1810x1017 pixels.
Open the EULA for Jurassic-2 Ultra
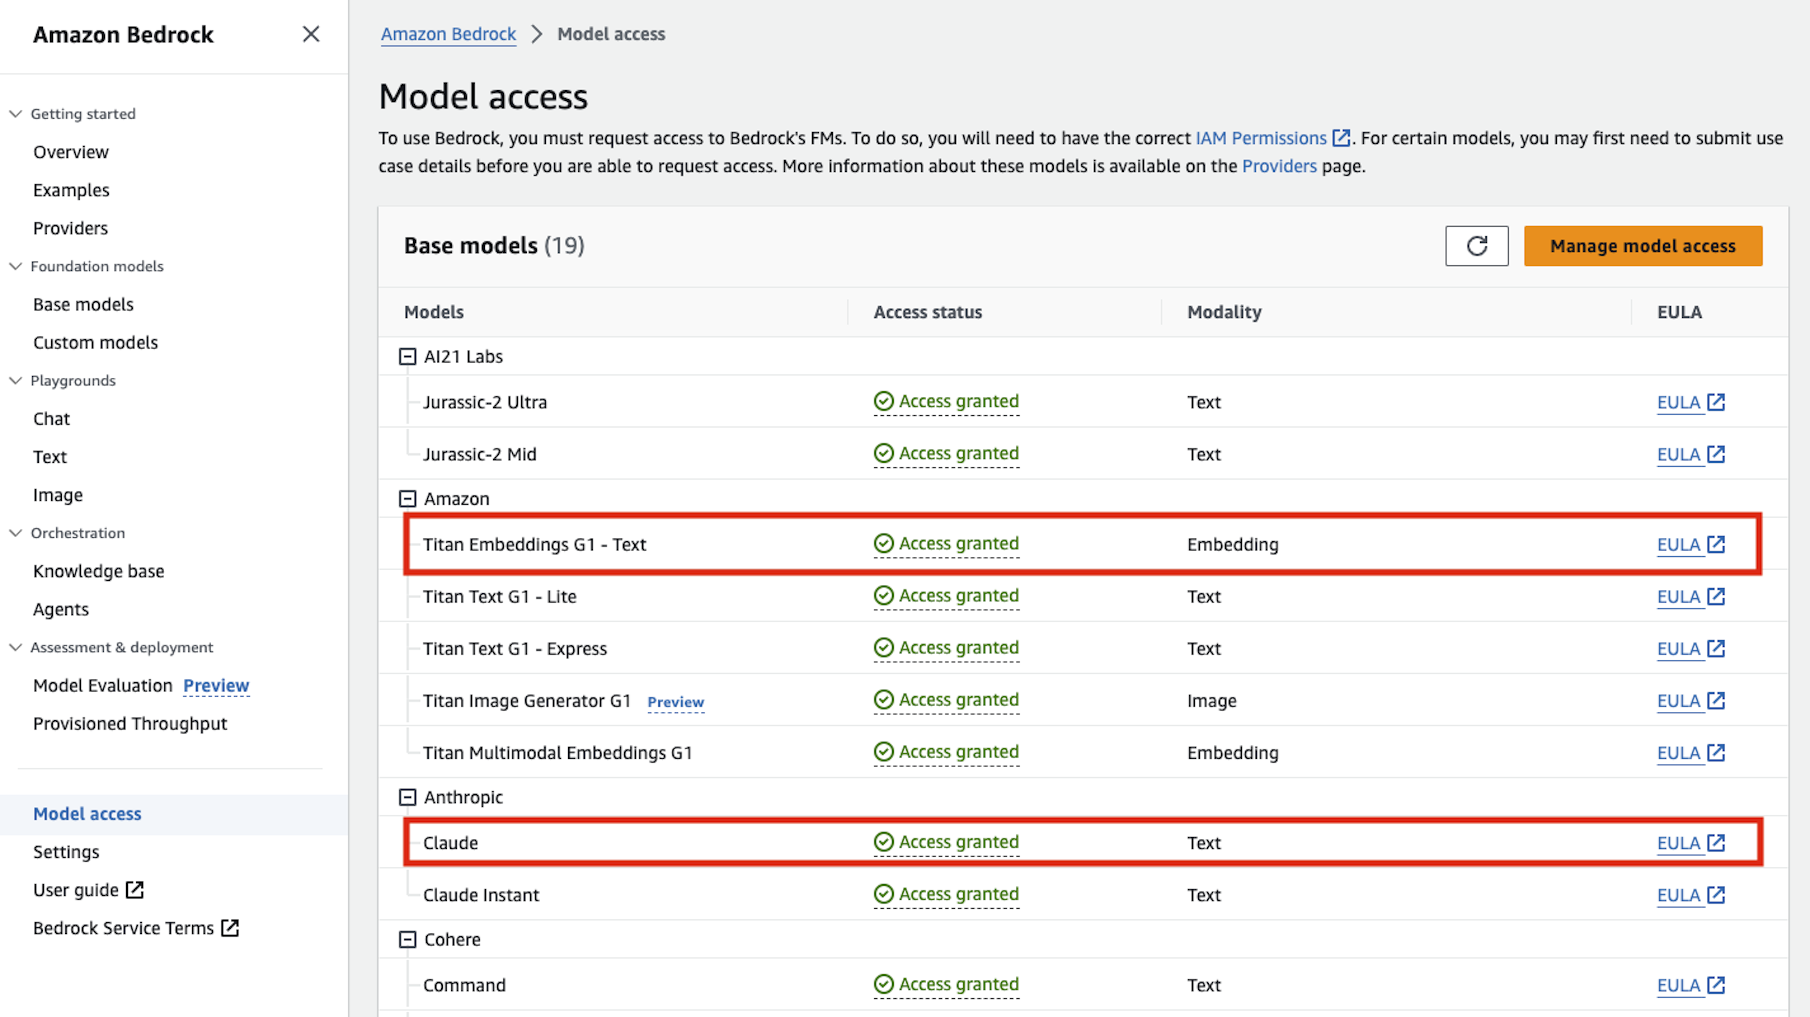click(x=1679, y=401)
